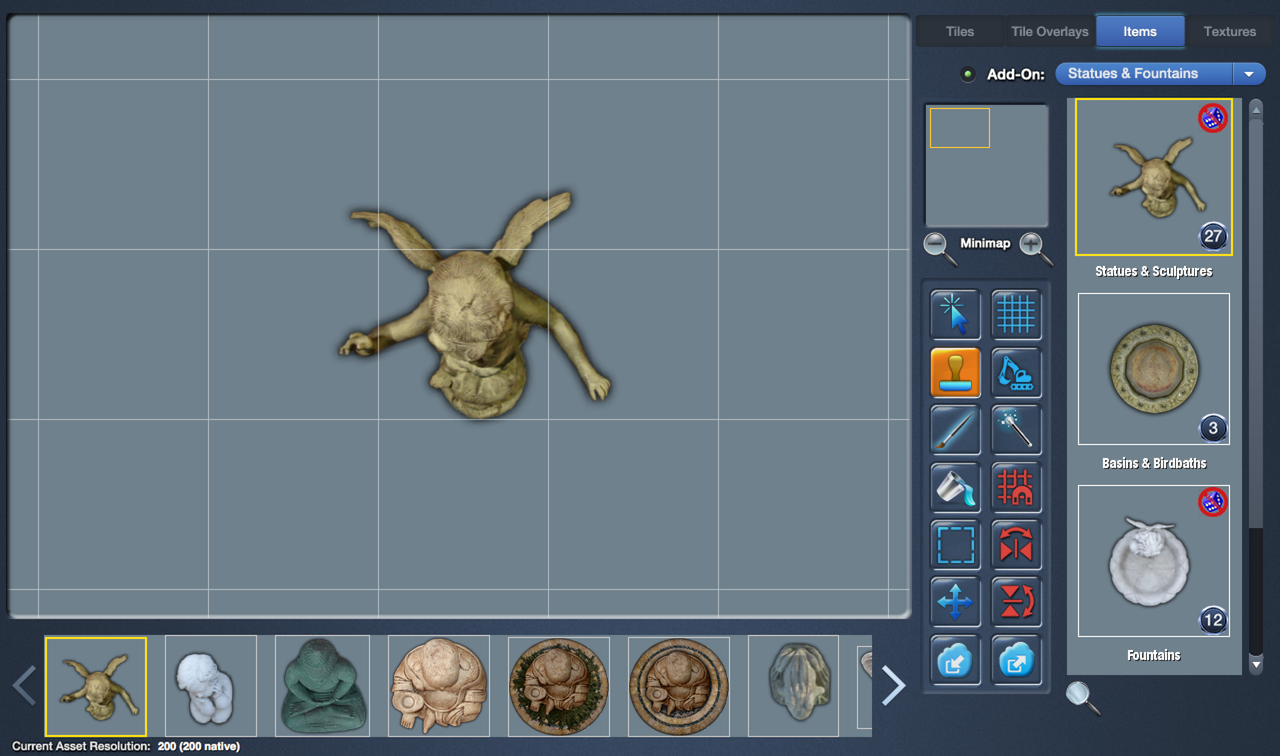Select the Basins & Birdbaths category

pyautogui.click(x=1154, y=369)
